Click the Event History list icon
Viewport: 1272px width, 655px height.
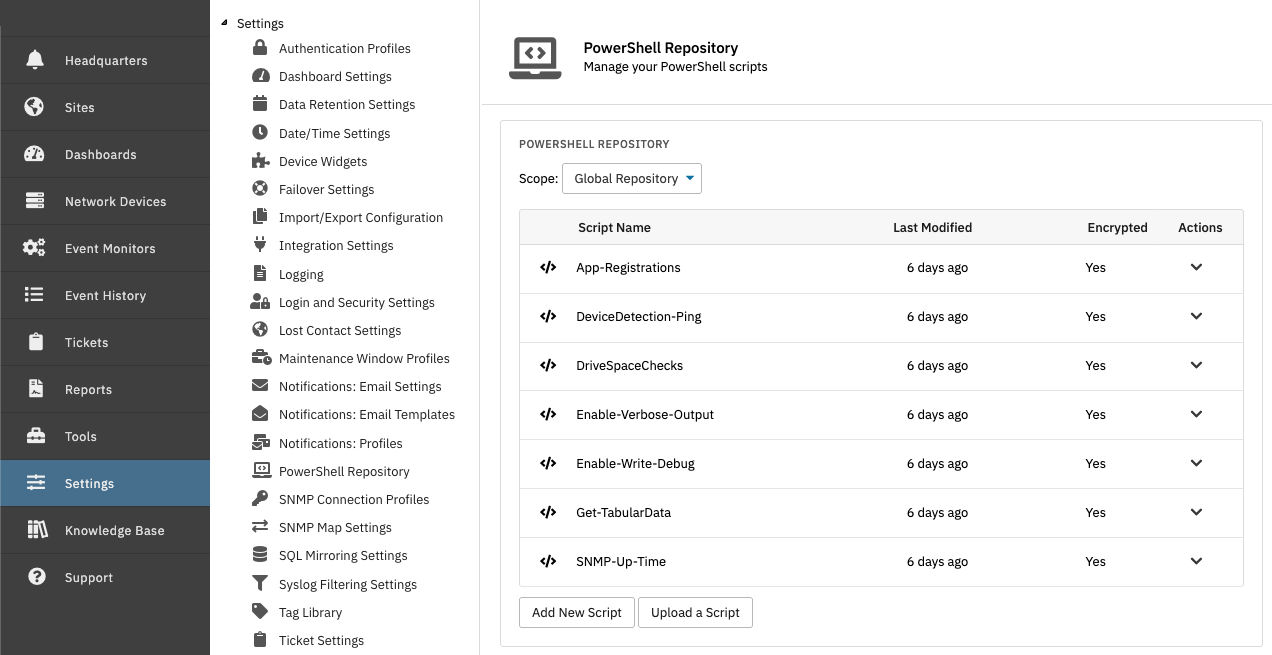click(x=35, y=295)
